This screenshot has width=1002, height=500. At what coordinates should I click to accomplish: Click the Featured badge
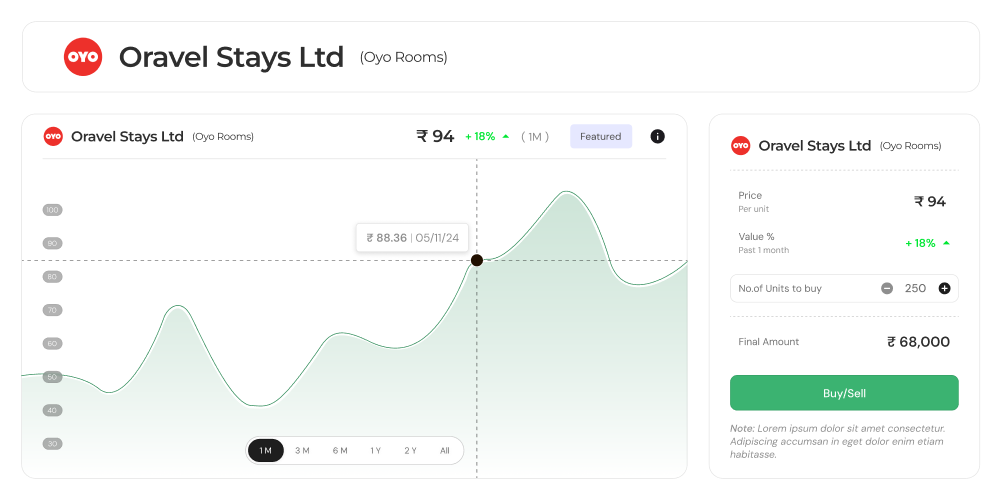(601, 136)
